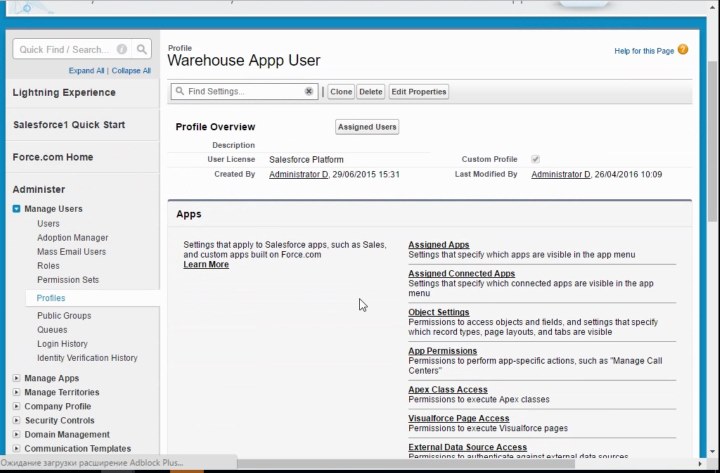Image resolution: width=720 pixels, height=473 pixels.
Task: Click the Manage Apps label
Action: pos(51,378)
